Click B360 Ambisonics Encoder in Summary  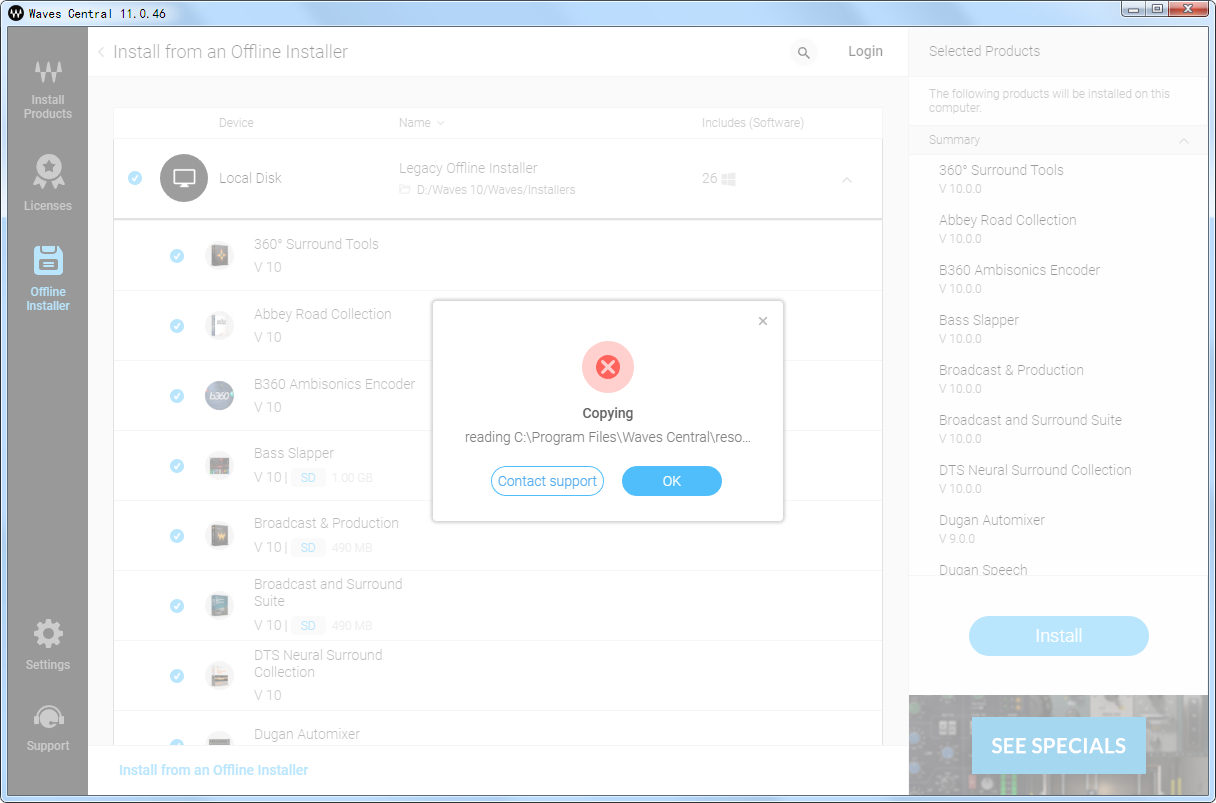pyautogui.click(x=1019, y=270)
